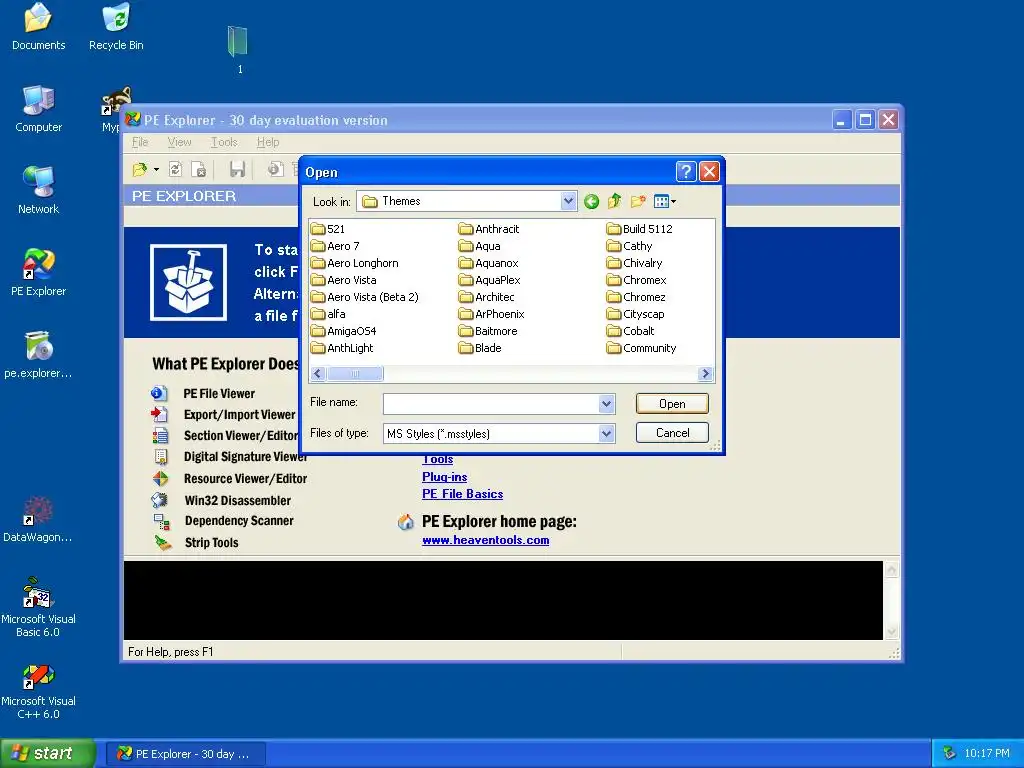Image resolution: width=1024 pixels, height=768 pixels.
Task: Click the reload file toolbar icon
Action: 175,170
